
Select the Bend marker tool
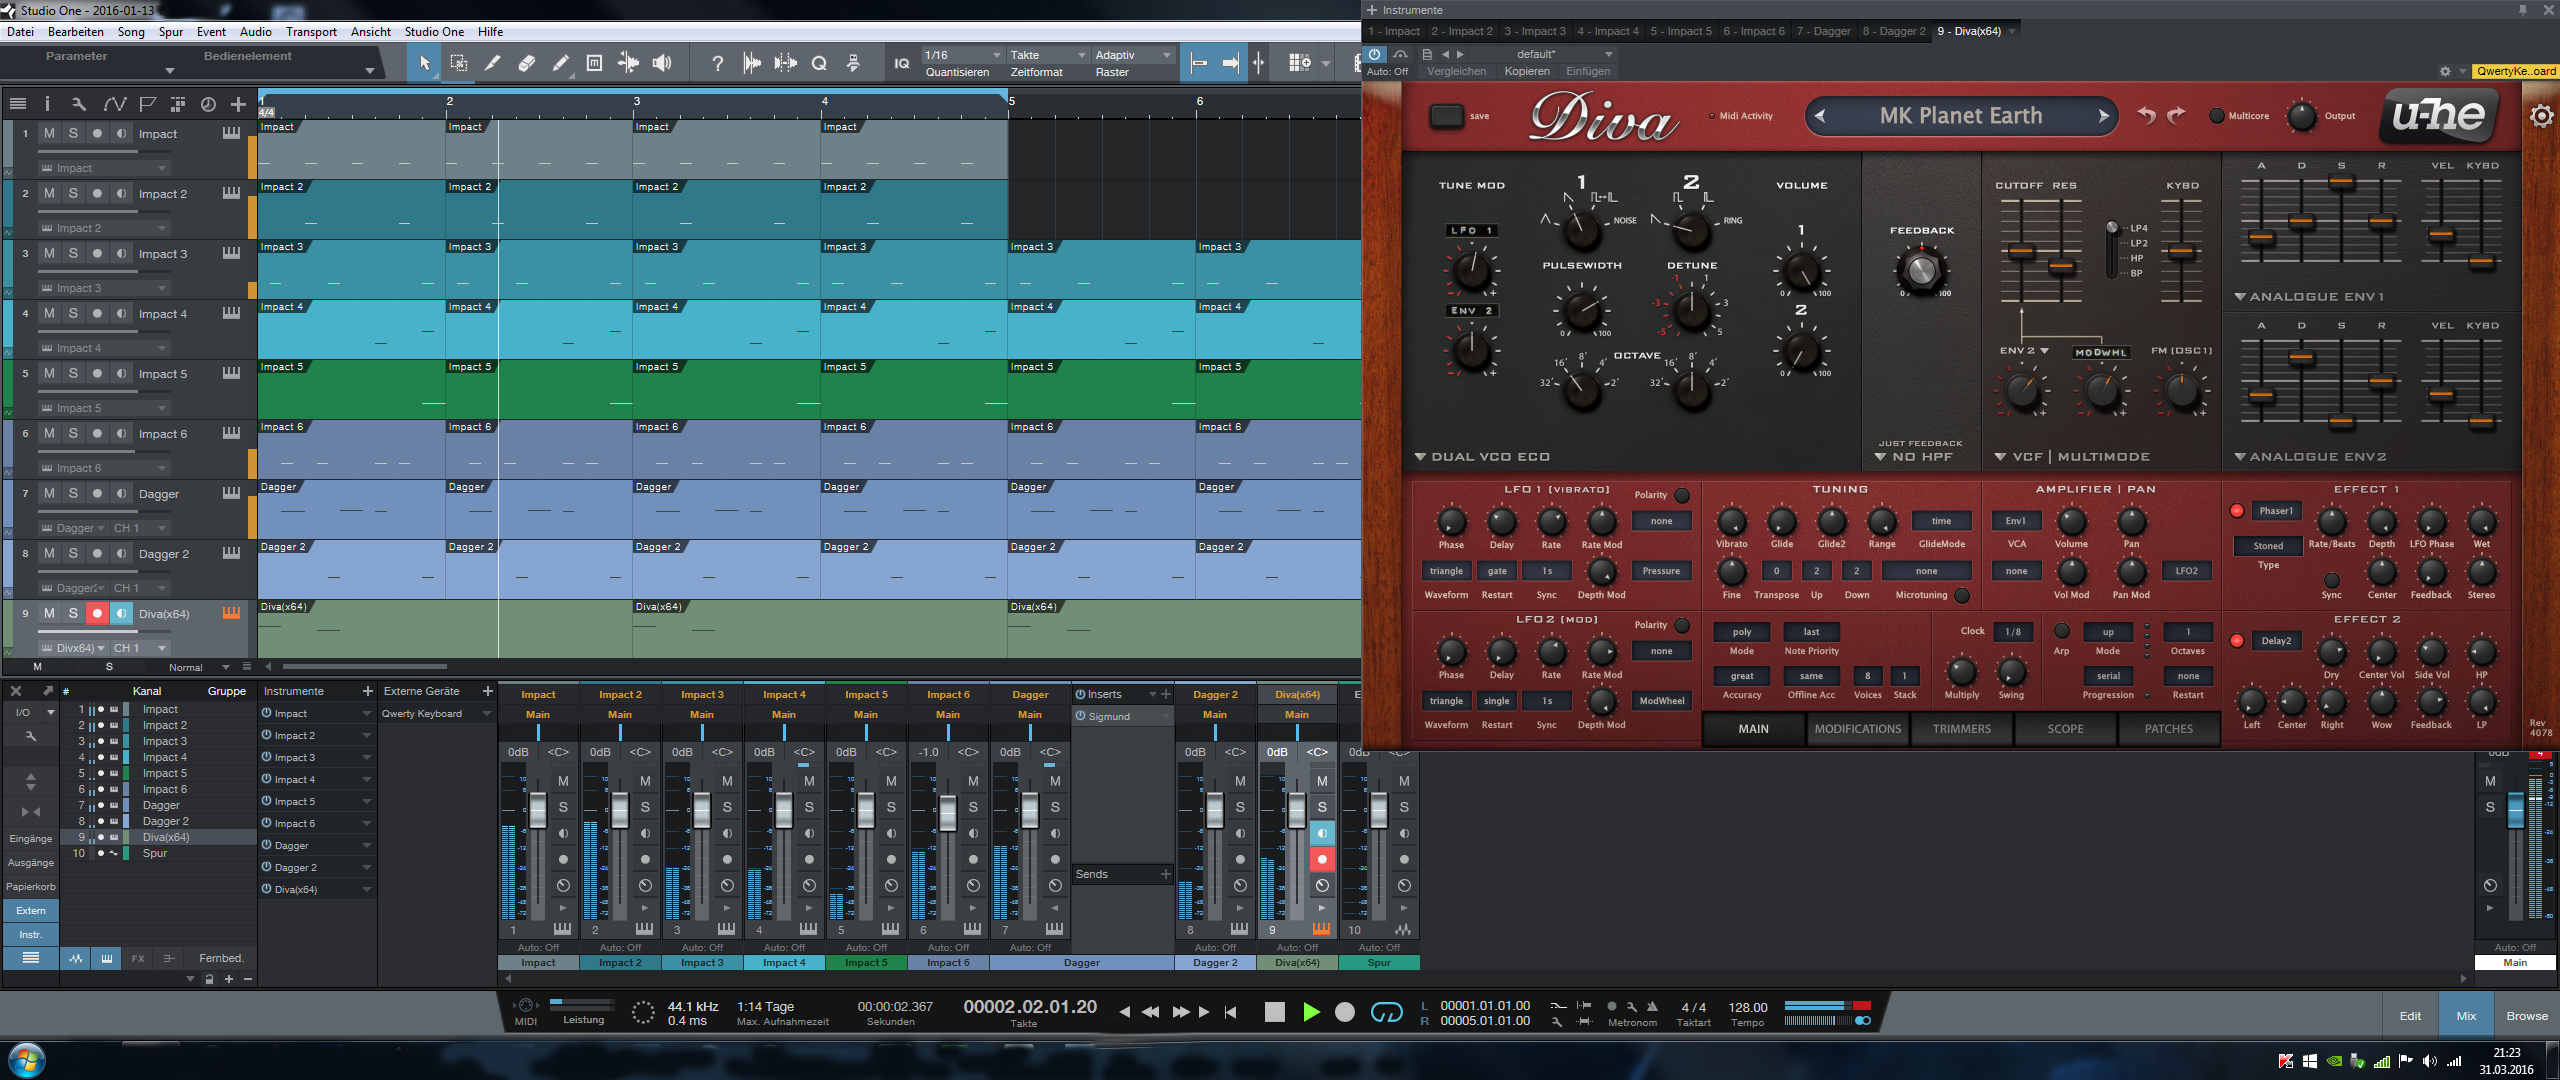628,63
